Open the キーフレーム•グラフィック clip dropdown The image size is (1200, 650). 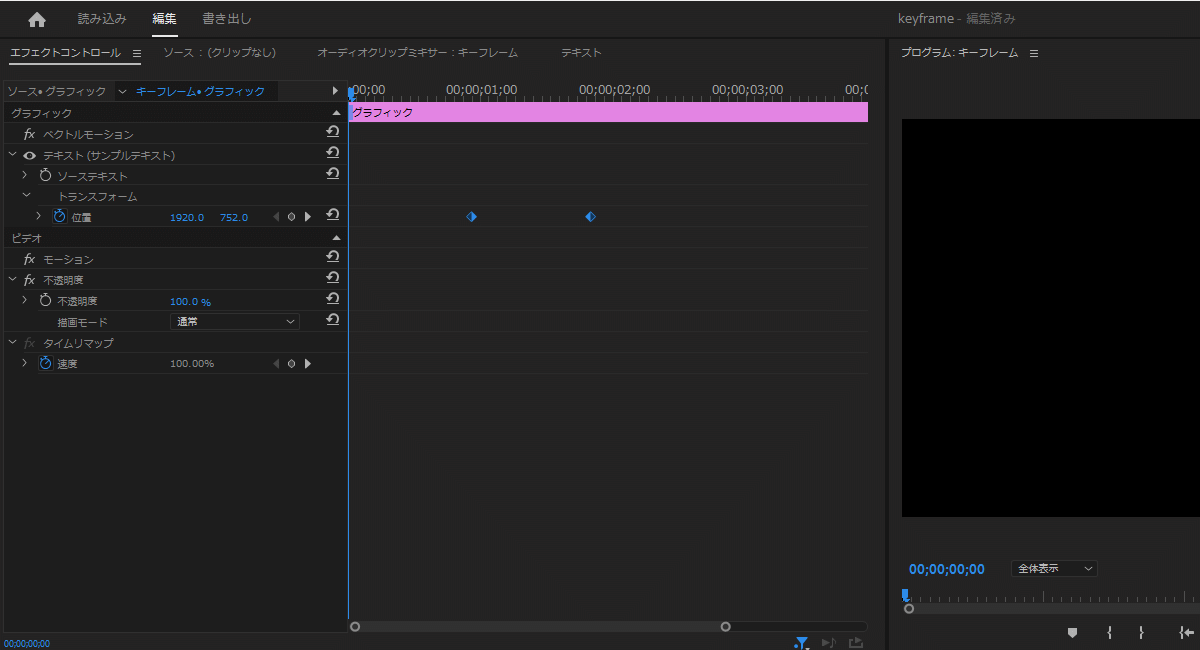[x=122, y=91]
